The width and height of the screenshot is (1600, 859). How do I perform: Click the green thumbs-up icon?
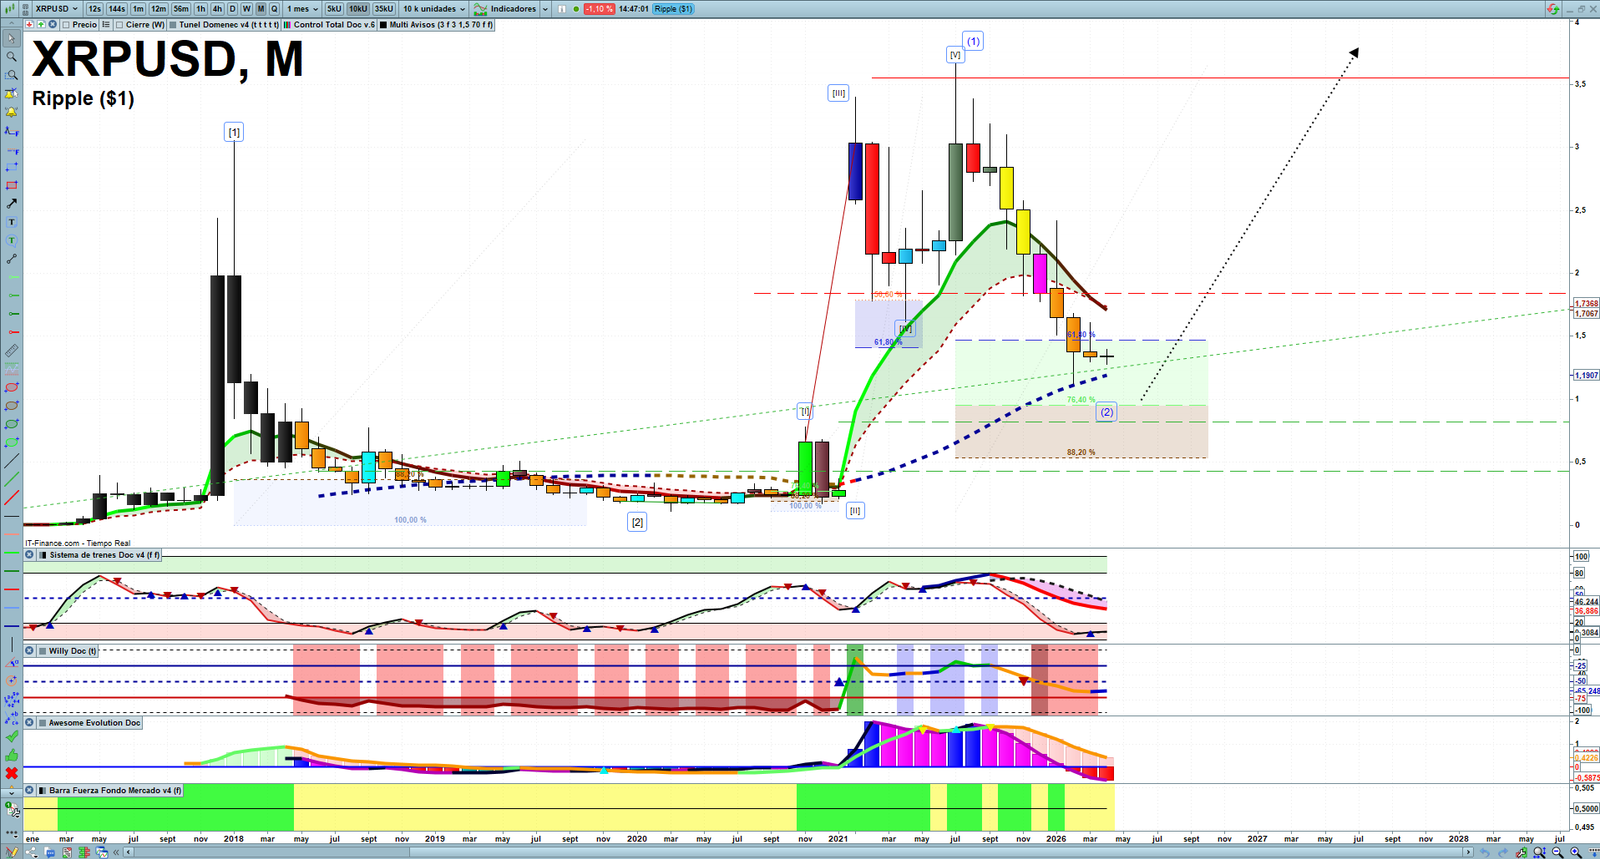pyautogui.click(x=11, y=755)
